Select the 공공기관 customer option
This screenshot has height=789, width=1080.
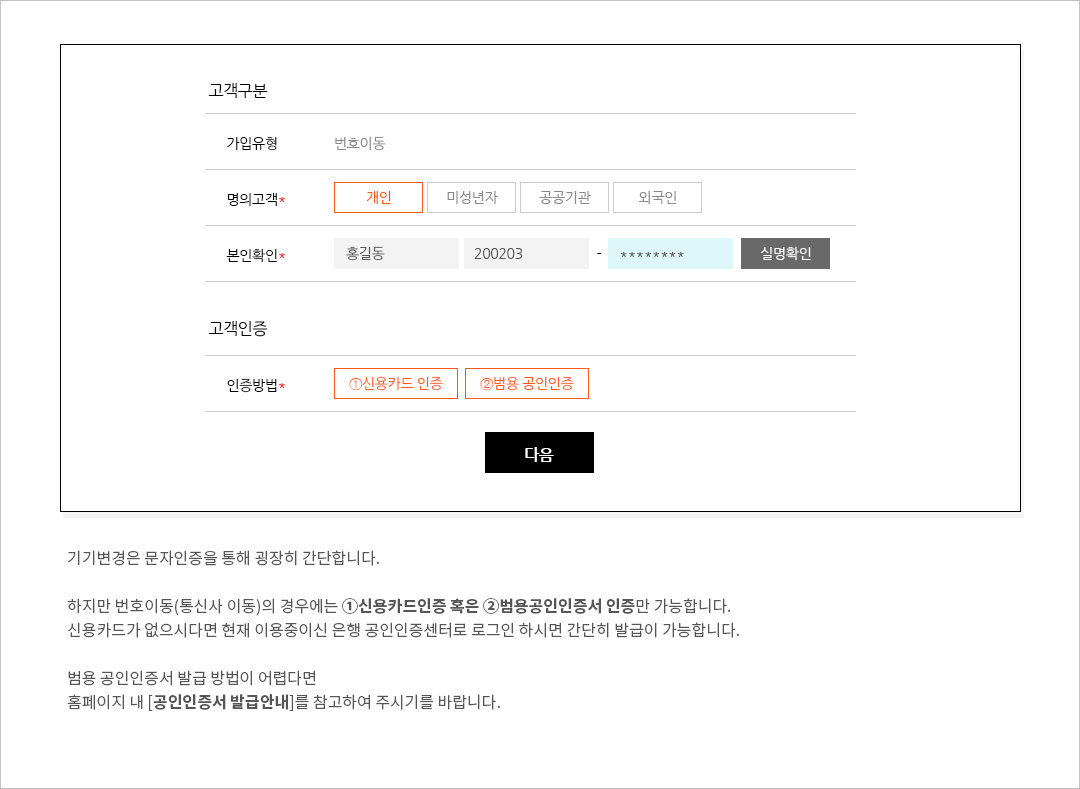(564, 198)
